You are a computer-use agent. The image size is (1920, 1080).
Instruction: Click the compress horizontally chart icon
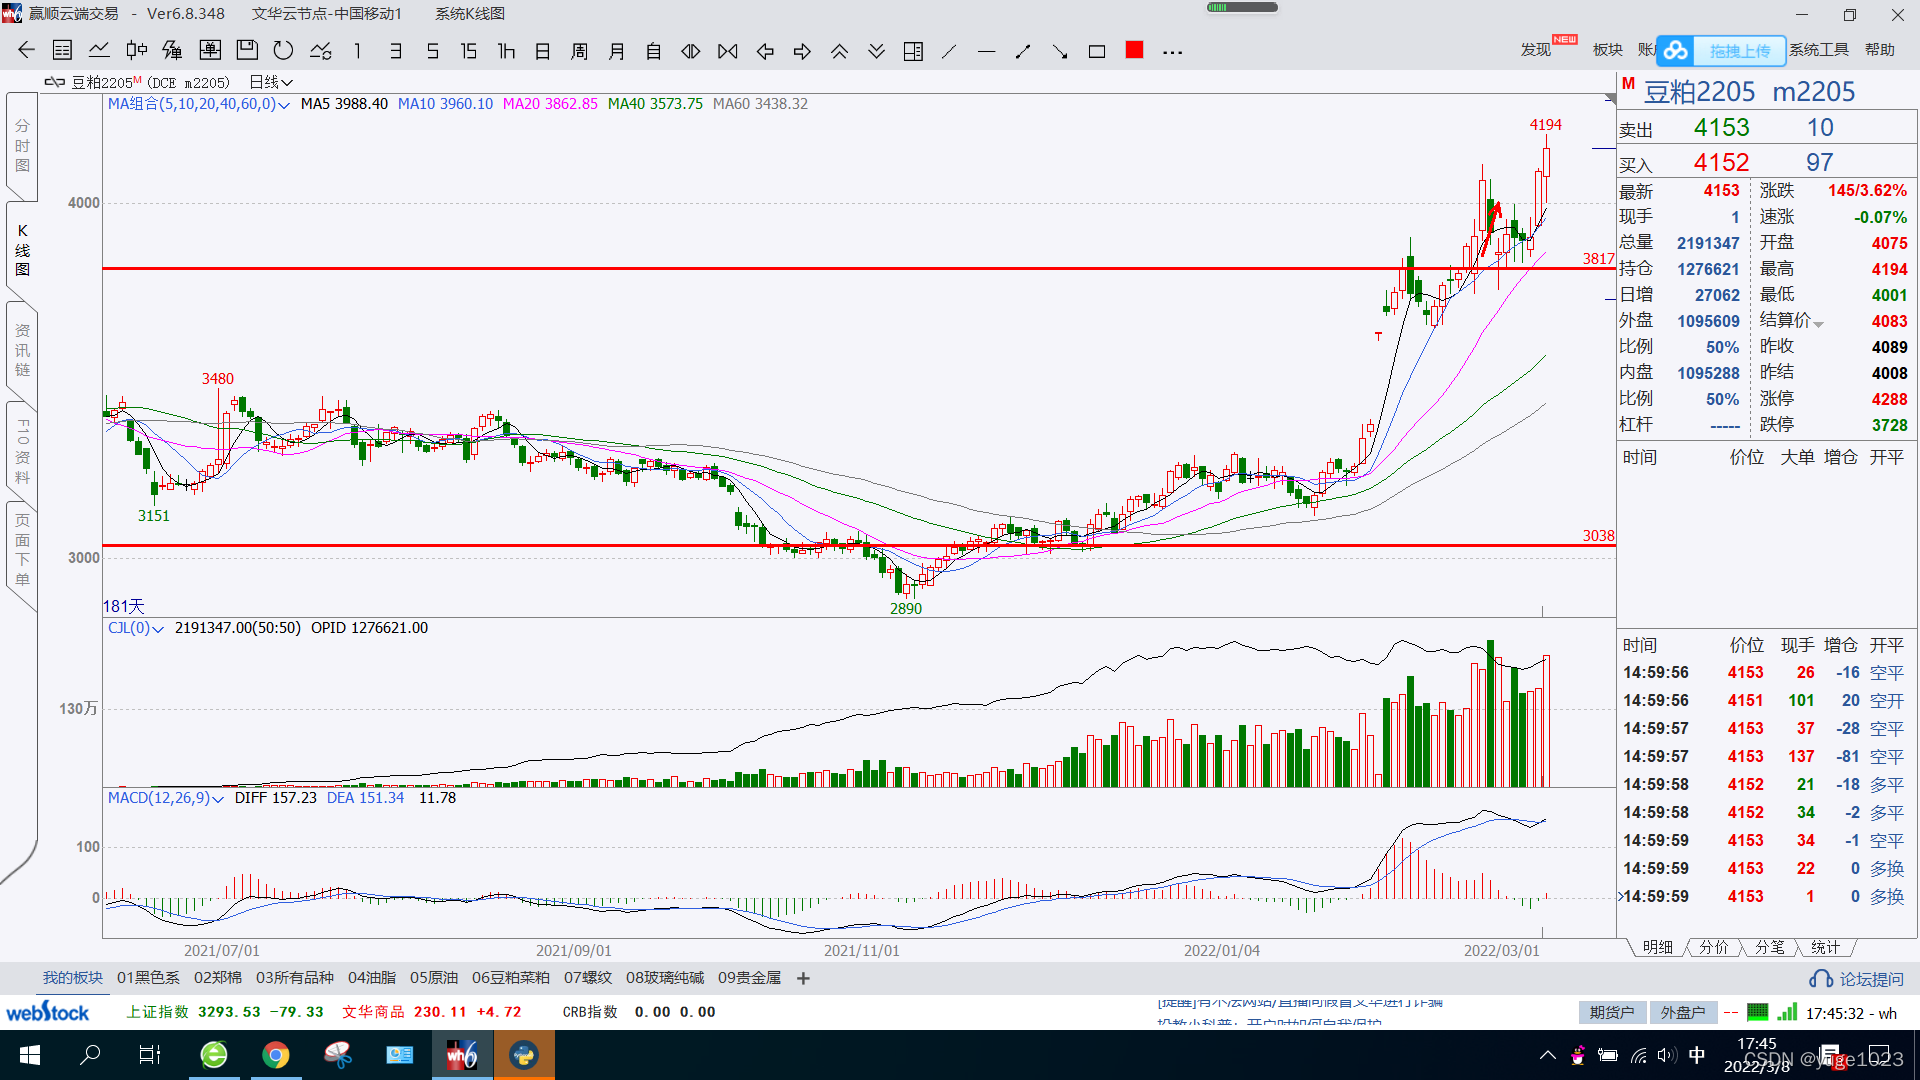tap(728, 51)
